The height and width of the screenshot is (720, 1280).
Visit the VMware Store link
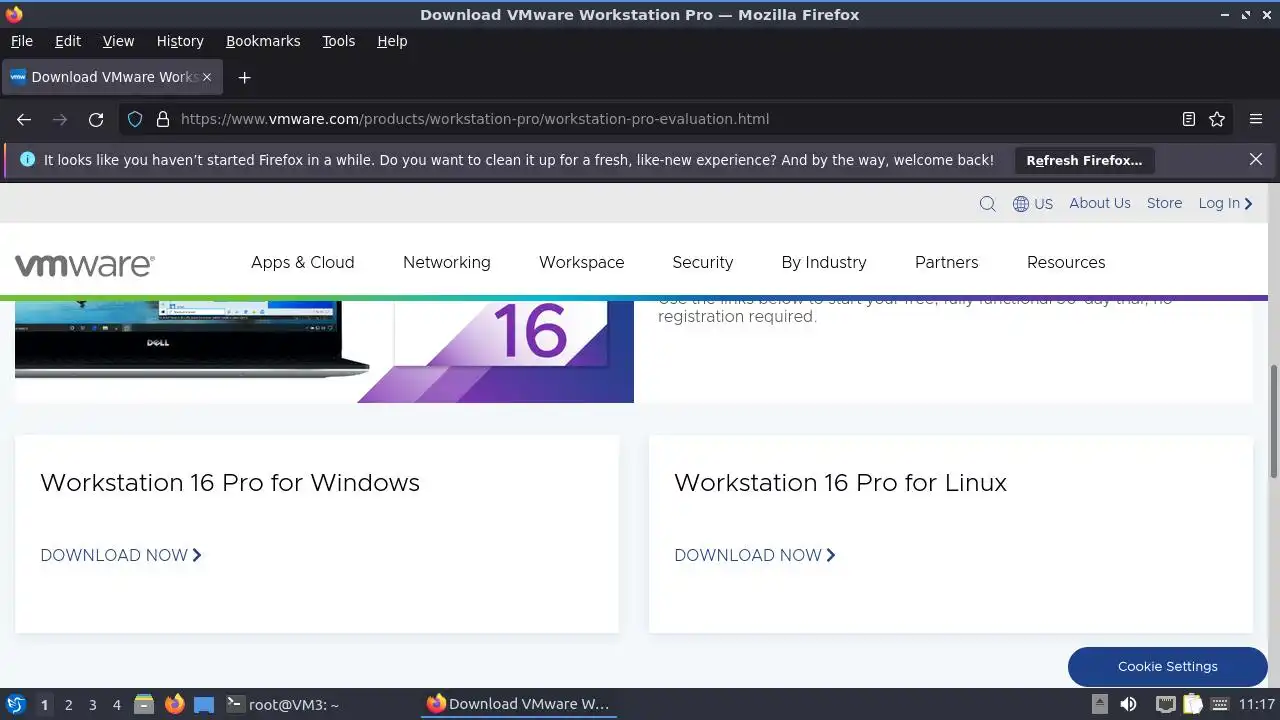pyautogui.click(x=1164, y=203)
